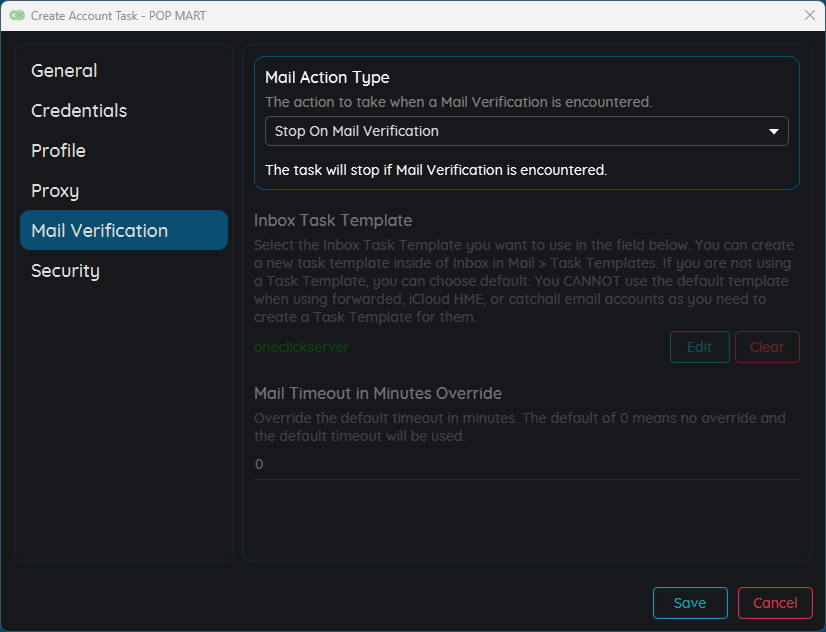Viewport: 826px width, 632px height.
Task: Expand the Mail Action Type dropdown arrow
Action: 773,131
